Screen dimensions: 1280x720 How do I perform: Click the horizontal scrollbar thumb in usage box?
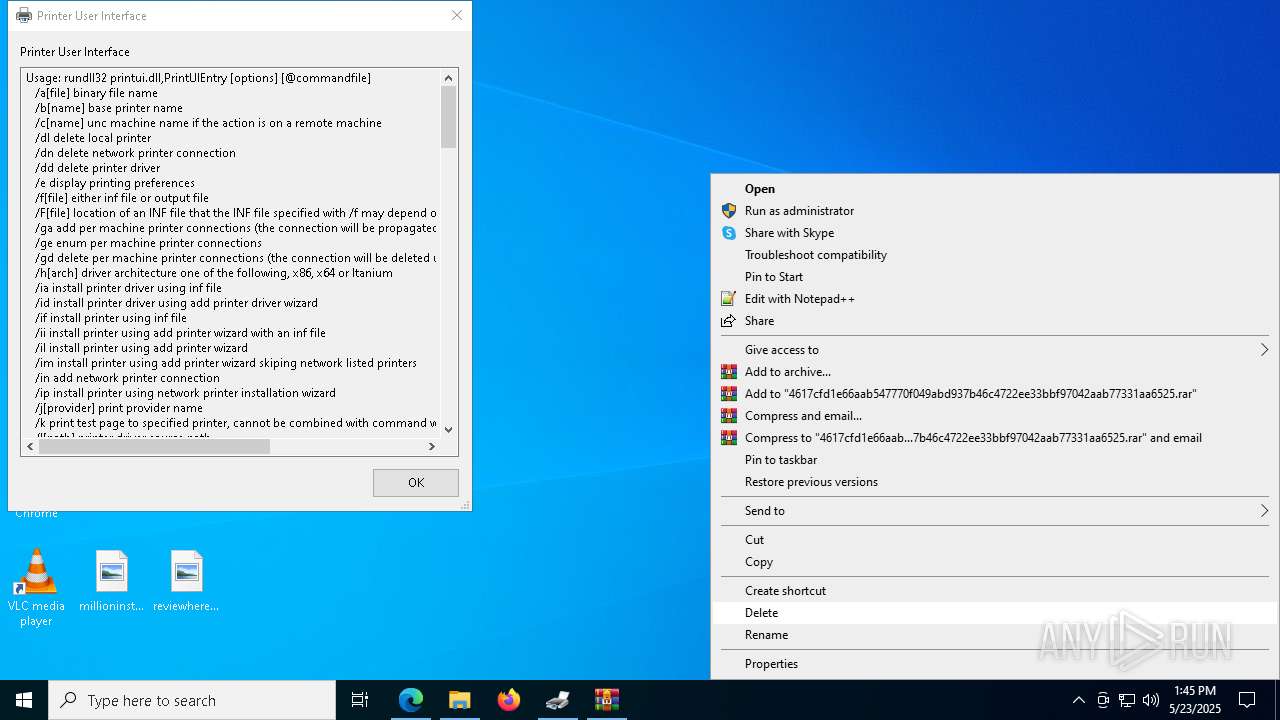(153, 446)
